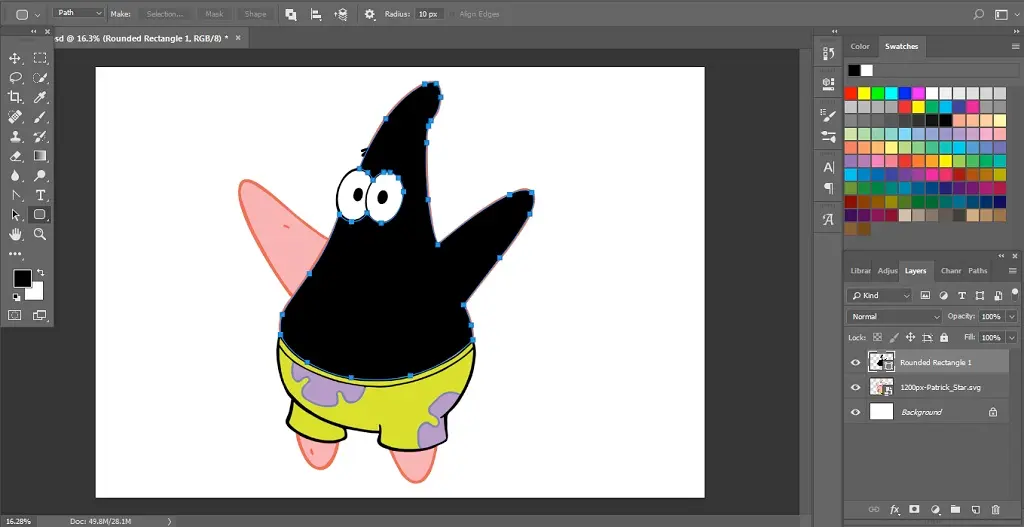This screenshot has width=1024, height=527.
Task: Toggle visibility of Rounded Rectangle 1 layer
Action: point(856,362)
